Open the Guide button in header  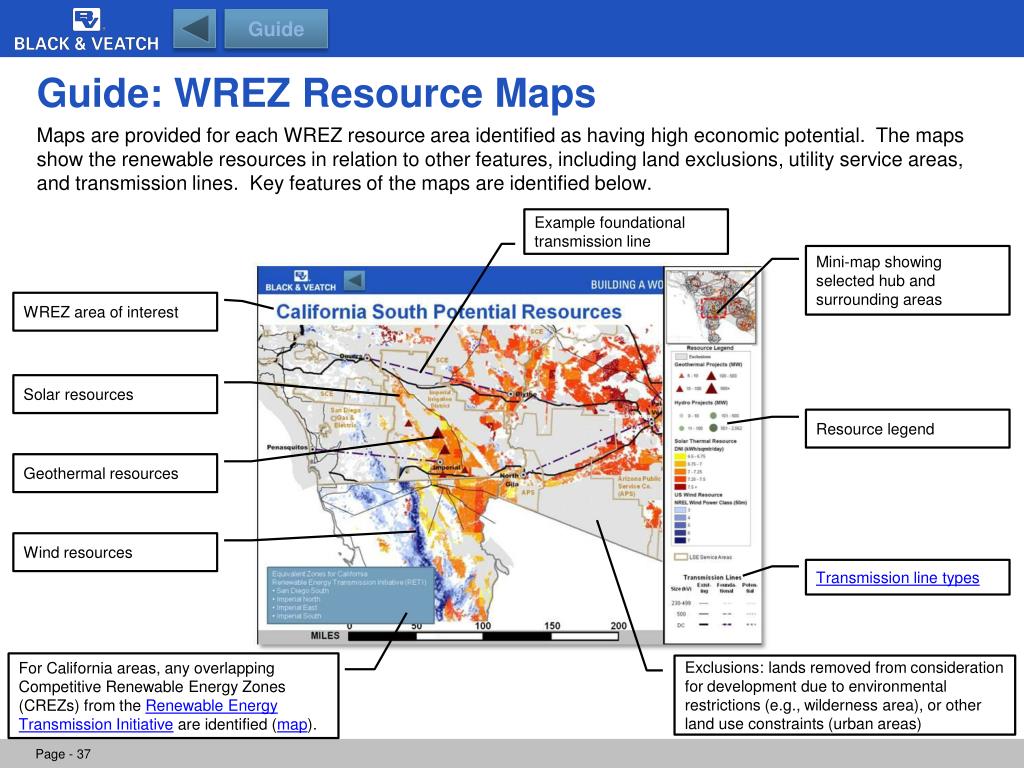[x=276, y=29]
